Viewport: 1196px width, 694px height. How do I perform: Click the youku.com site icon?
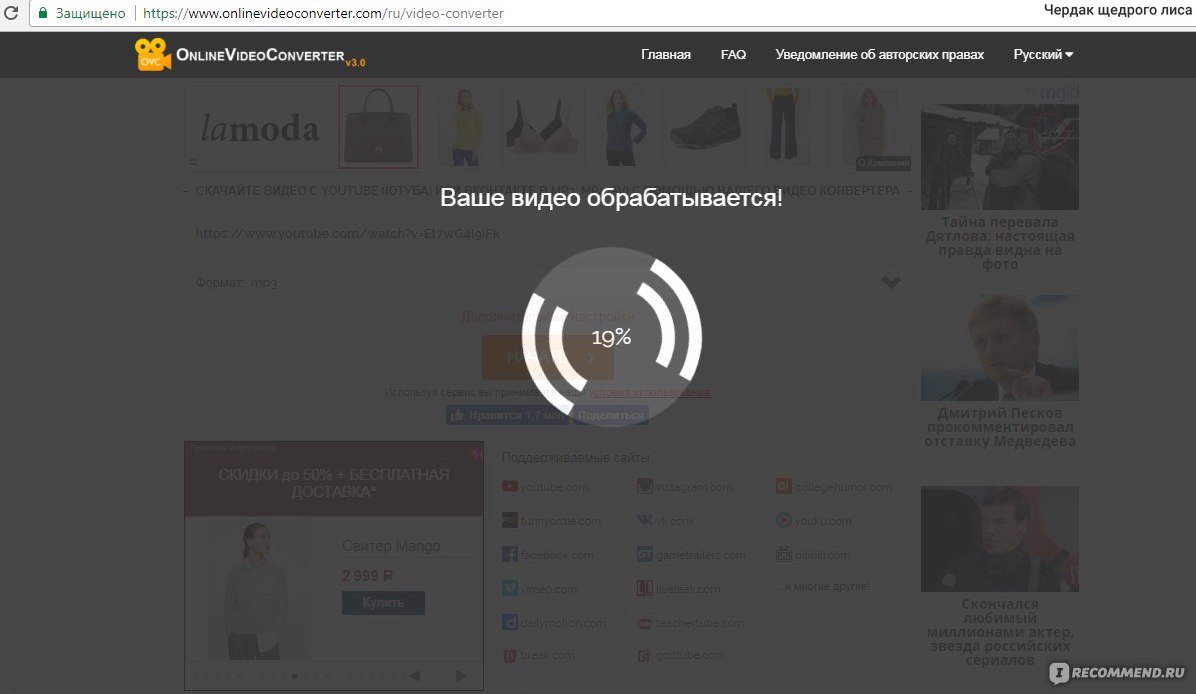[783, 521]
